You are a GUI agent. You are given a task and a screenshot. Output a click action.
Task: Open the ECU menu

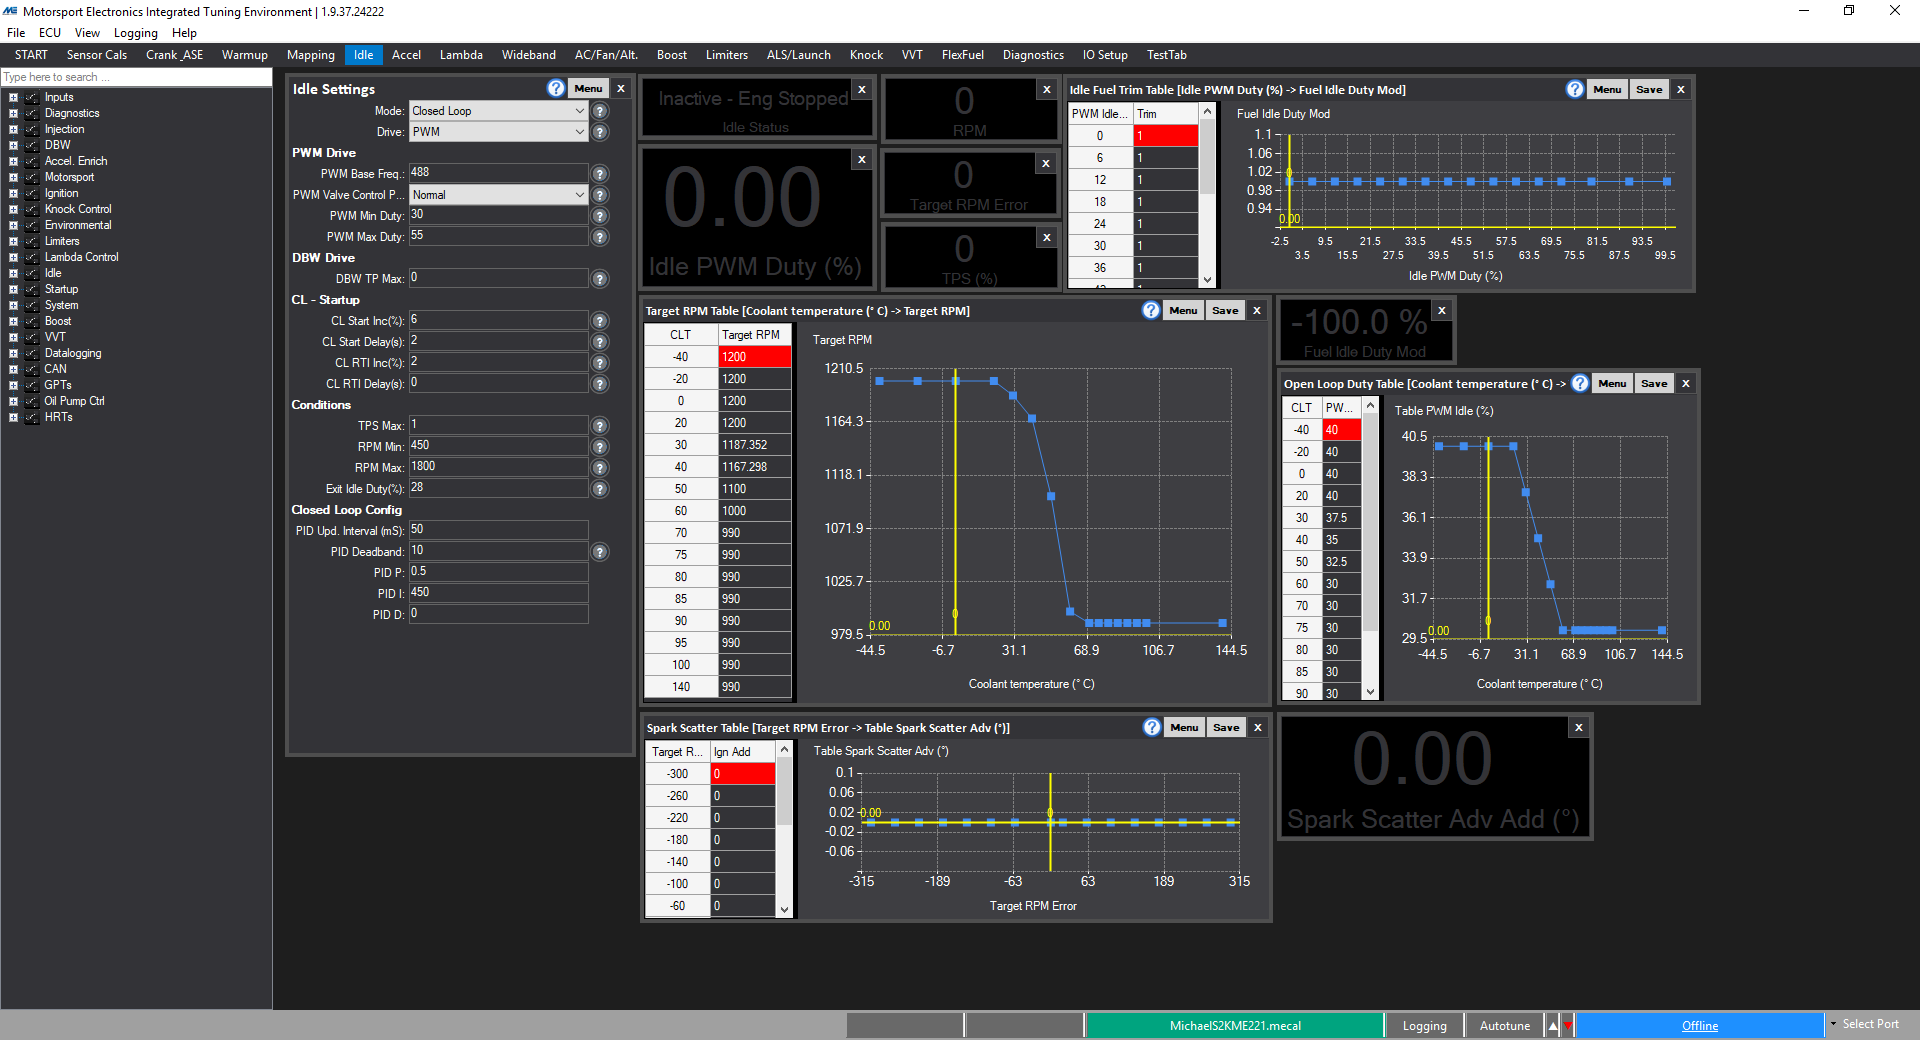tap(50, 33)
